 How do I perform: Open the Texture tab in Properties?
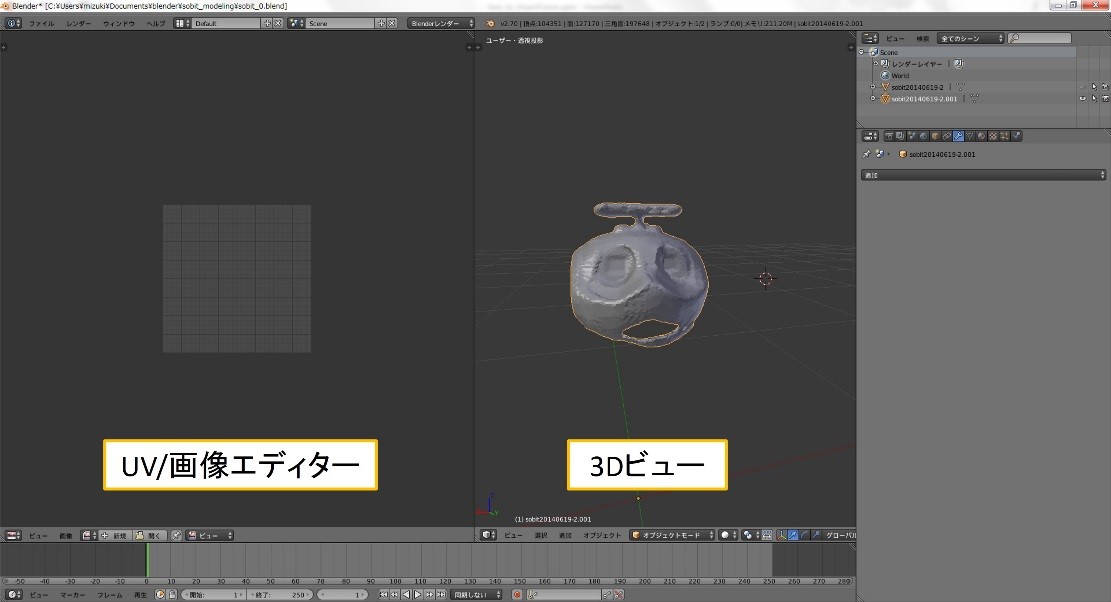(992, 136)
